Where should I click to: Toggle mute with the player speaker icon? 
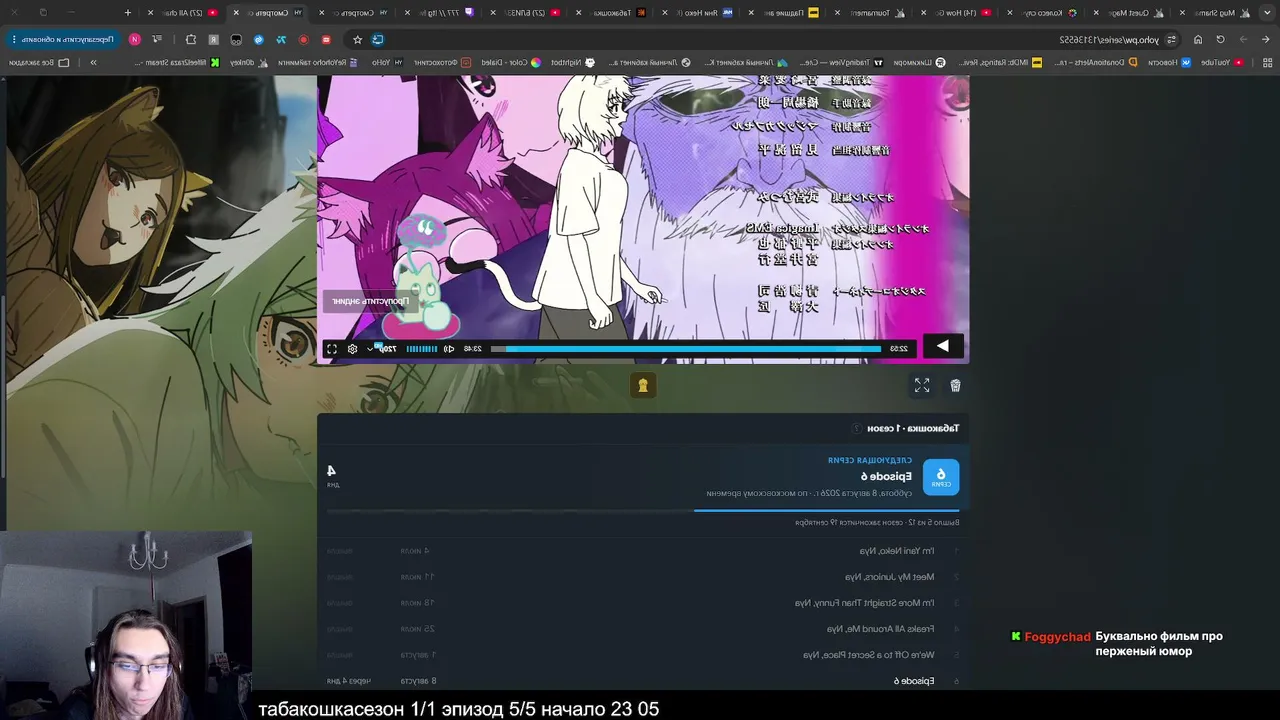(x=449, y=349)
